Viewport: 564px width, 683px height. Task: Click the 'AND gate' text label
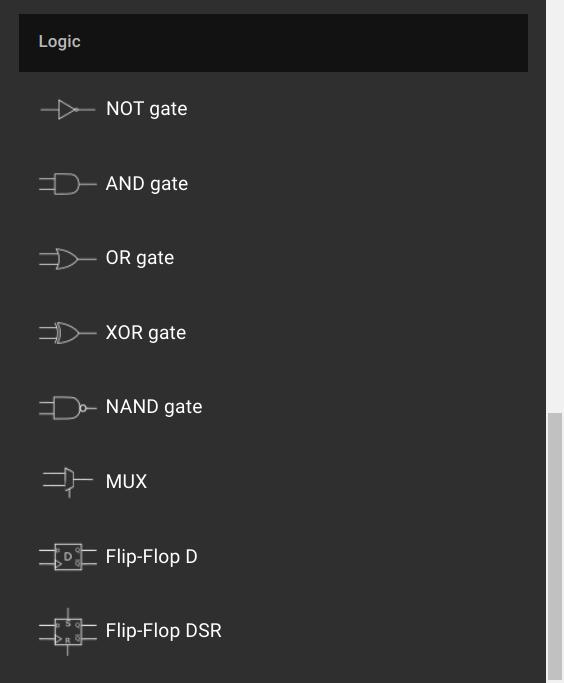(147, 184)
